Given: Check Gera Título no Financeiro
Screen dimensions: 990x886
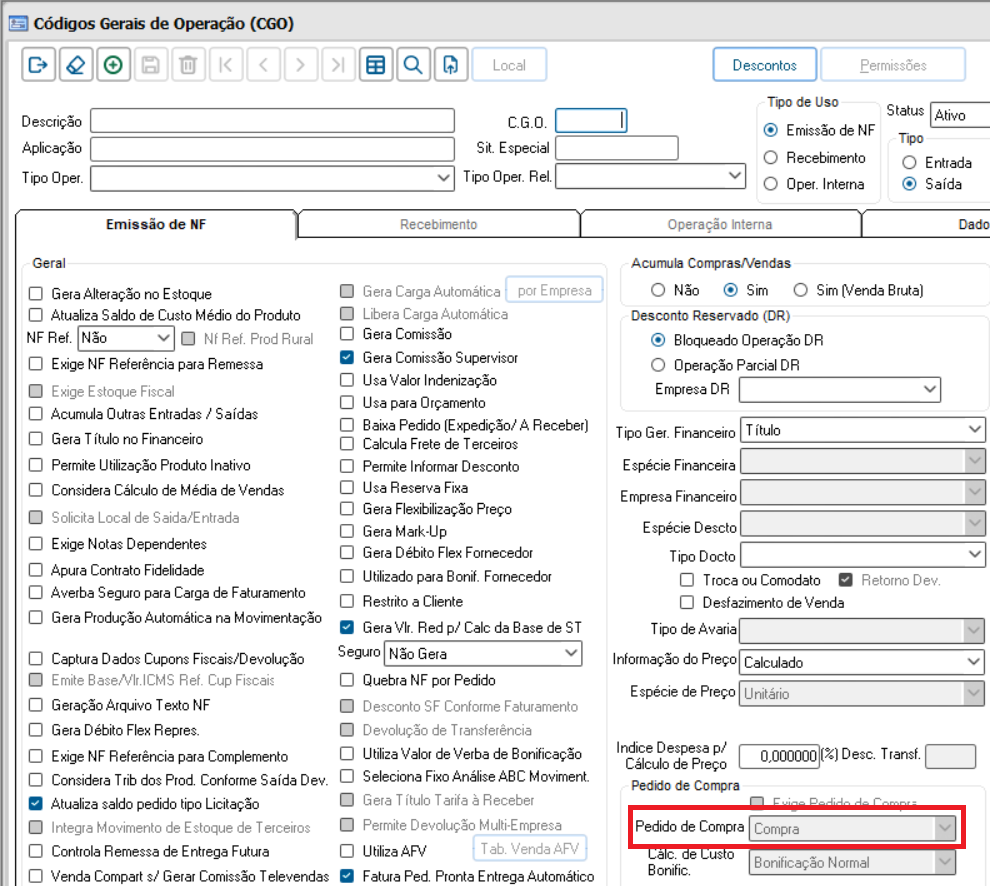Looking at the screenshot, I should click(36, 438).
